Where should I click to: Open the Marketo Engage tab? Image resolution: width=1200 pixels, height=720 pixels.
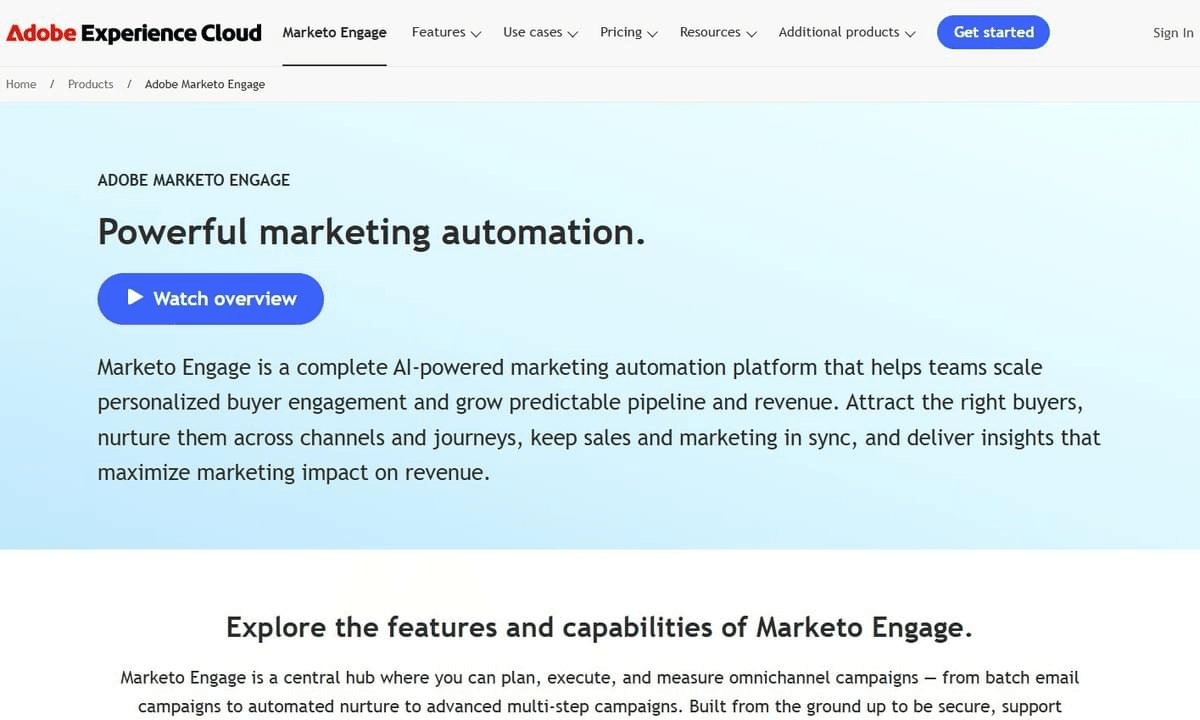coord(334,32)
